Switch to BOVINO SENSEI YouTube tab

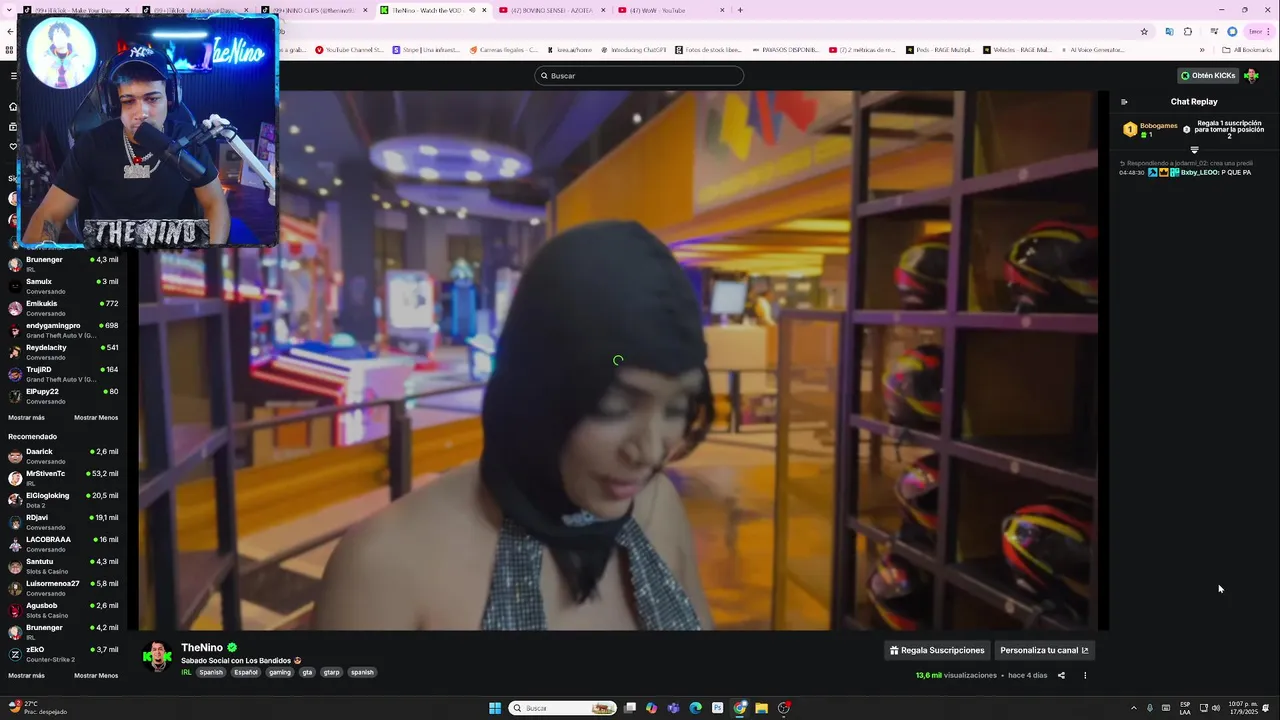tap(551, 10)
